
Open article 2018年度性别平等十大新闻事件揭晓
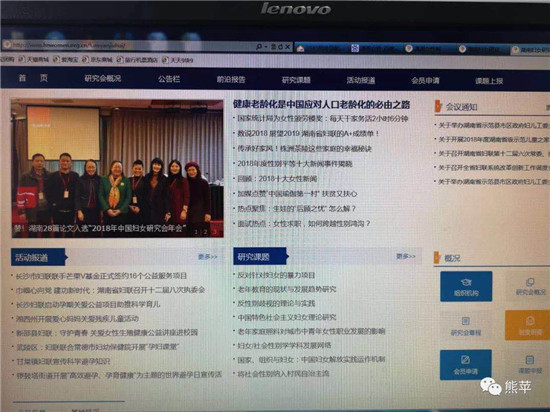(295, 164)
